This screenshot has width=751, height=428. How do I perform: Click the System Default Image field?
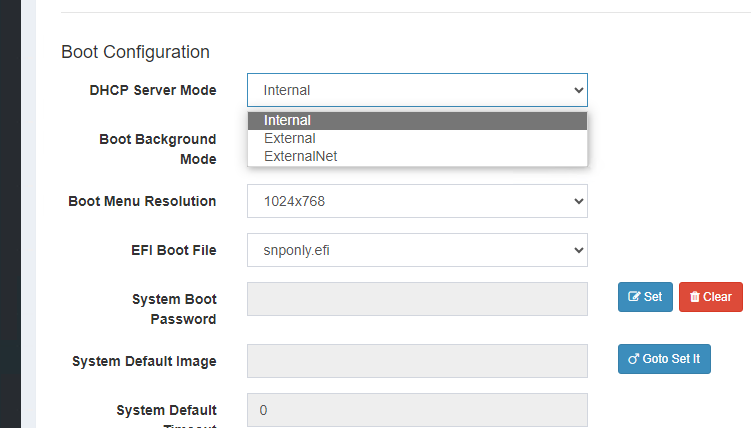[x=417, y=361]
